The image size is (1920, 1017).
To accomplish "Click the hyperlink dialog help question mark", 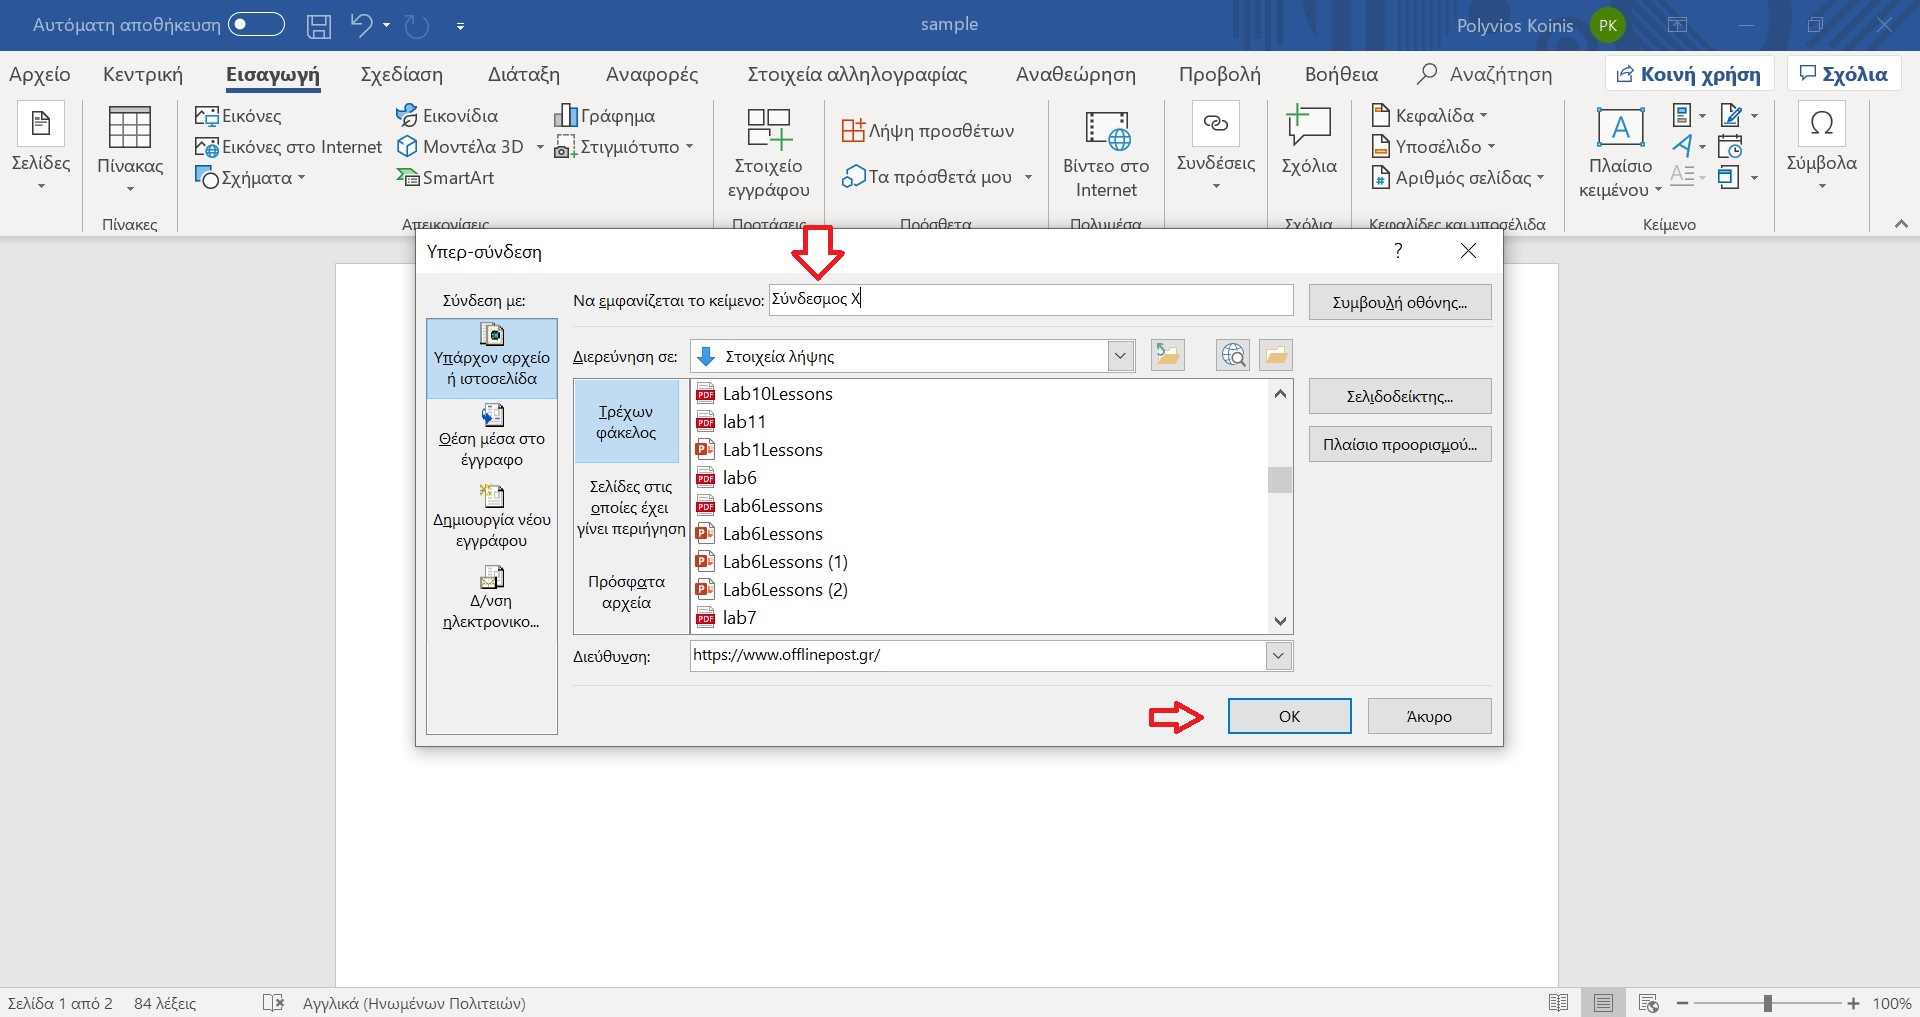I will [x=1398, y=251].
